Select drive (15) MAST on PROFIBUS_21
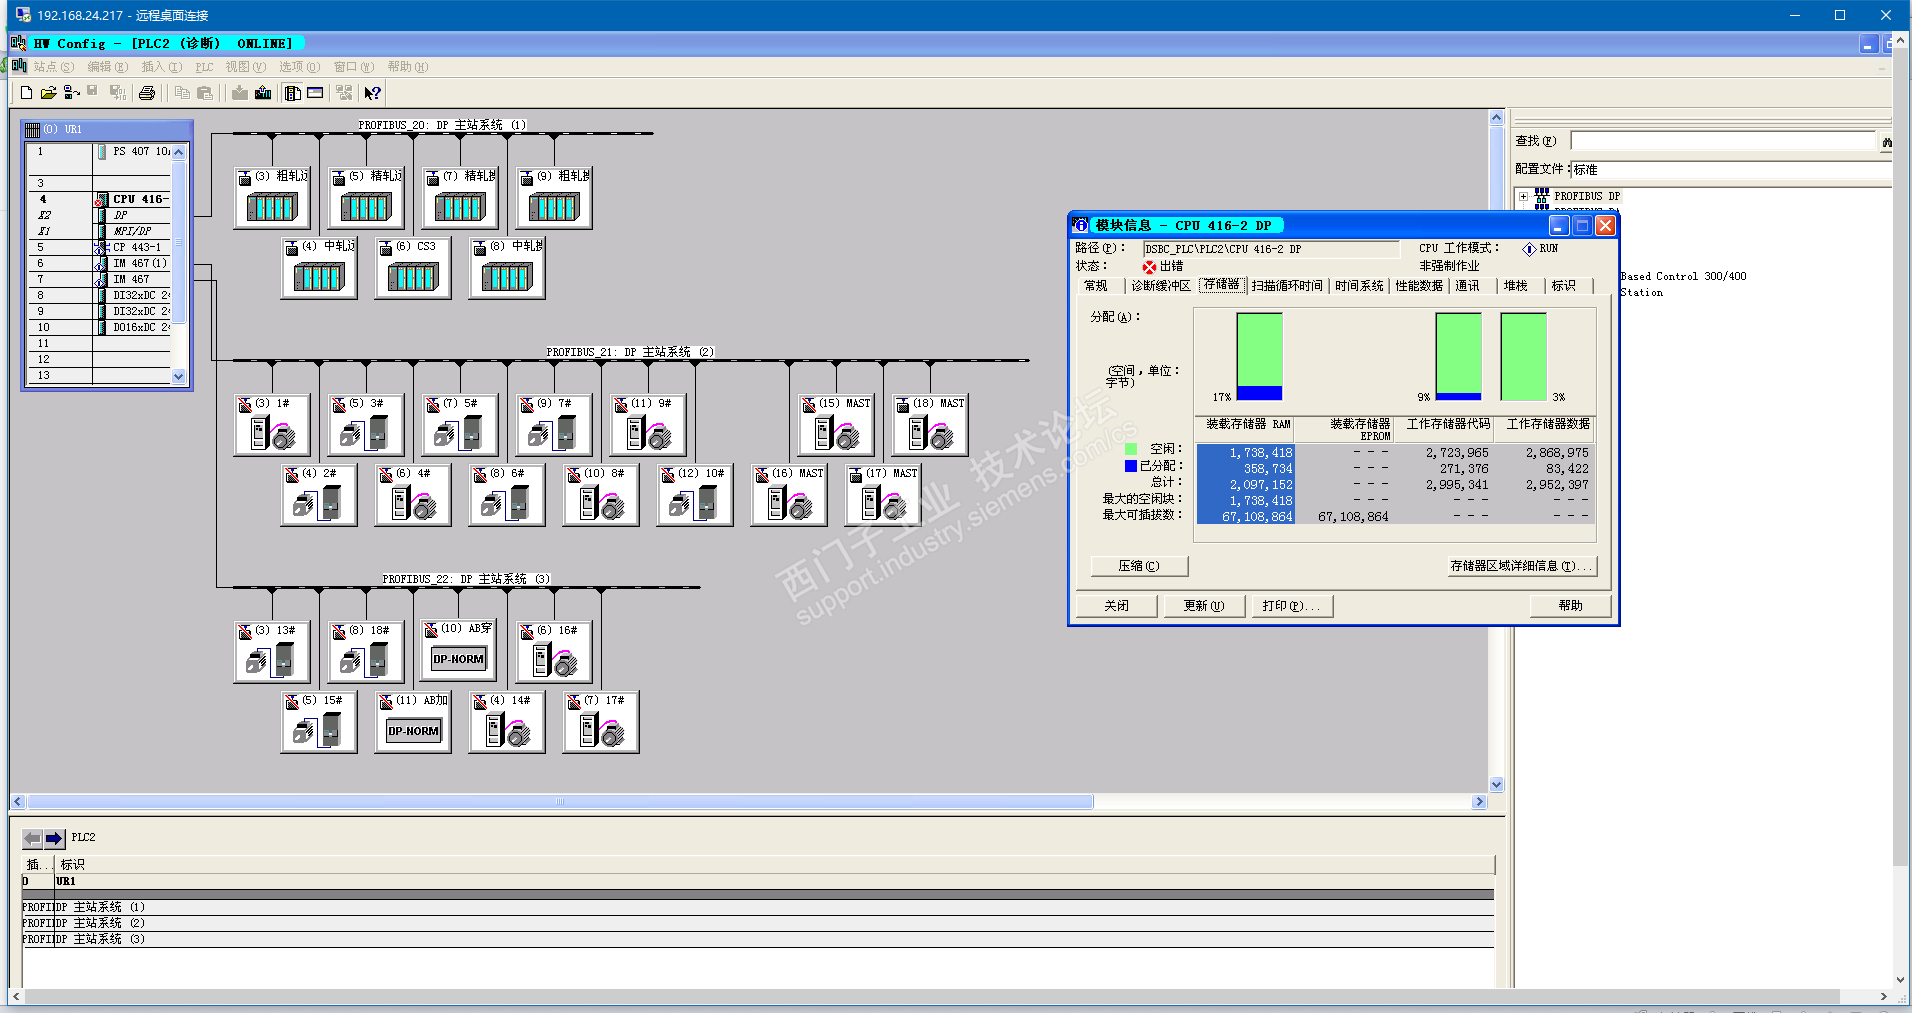The image size is (1912, 1013). [836, 425]
